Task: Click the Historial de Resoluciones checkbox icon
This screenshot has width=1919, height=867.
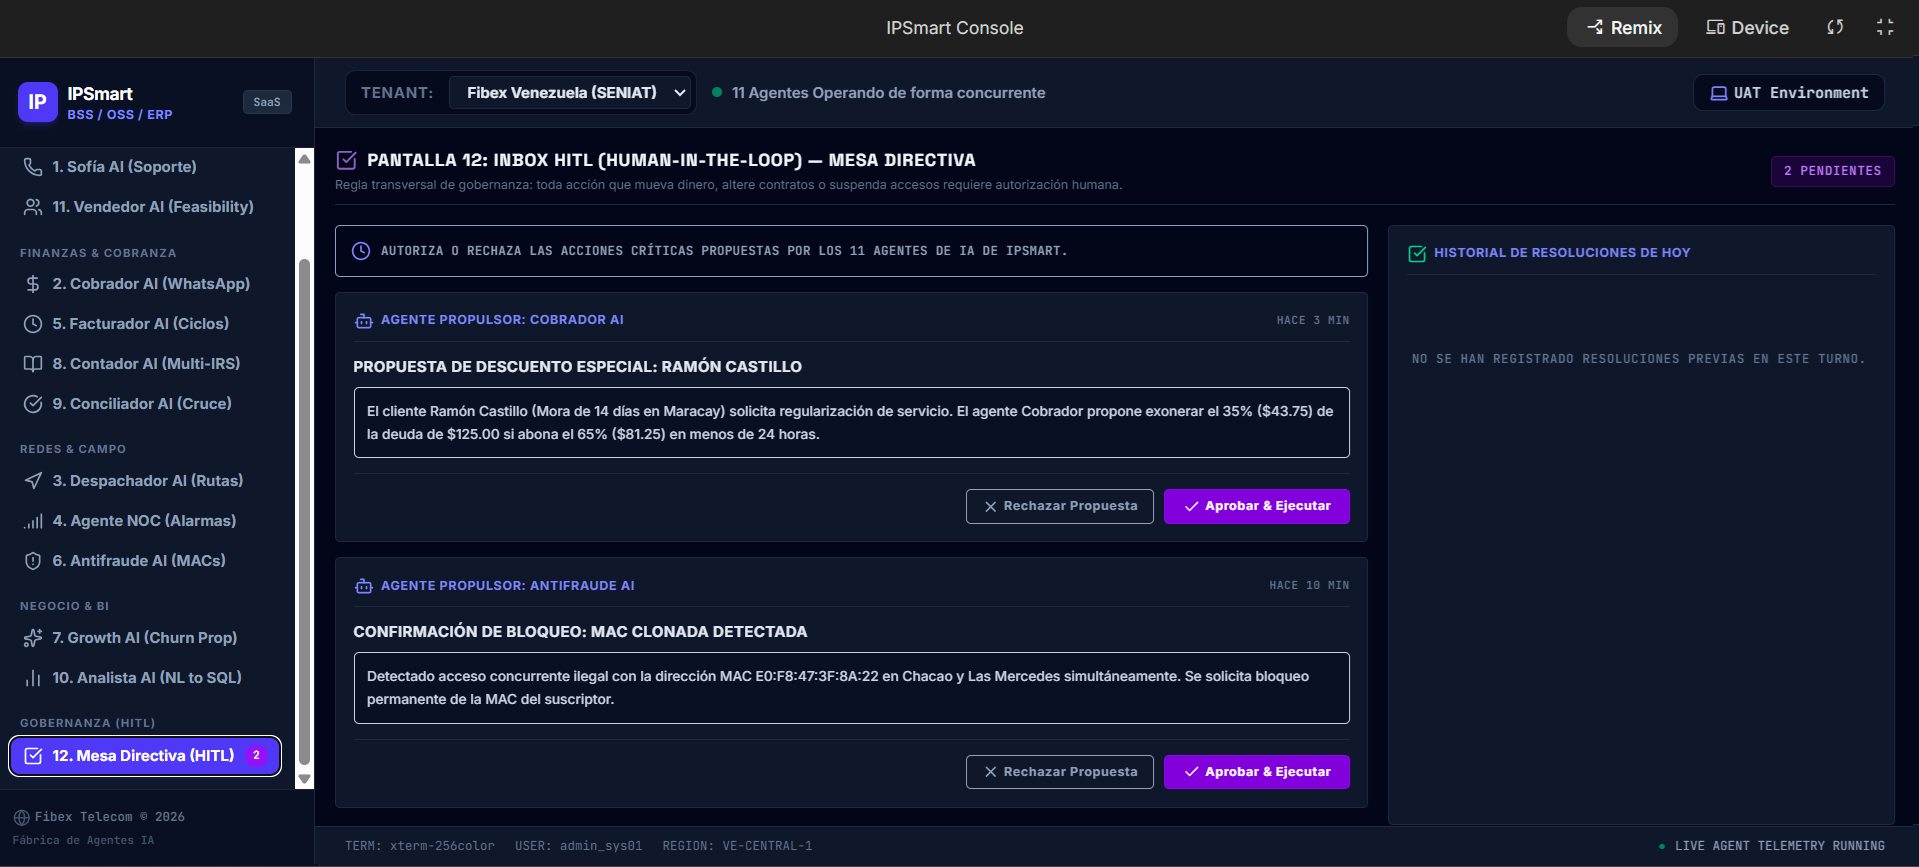Action: (x=1417, y=254)
